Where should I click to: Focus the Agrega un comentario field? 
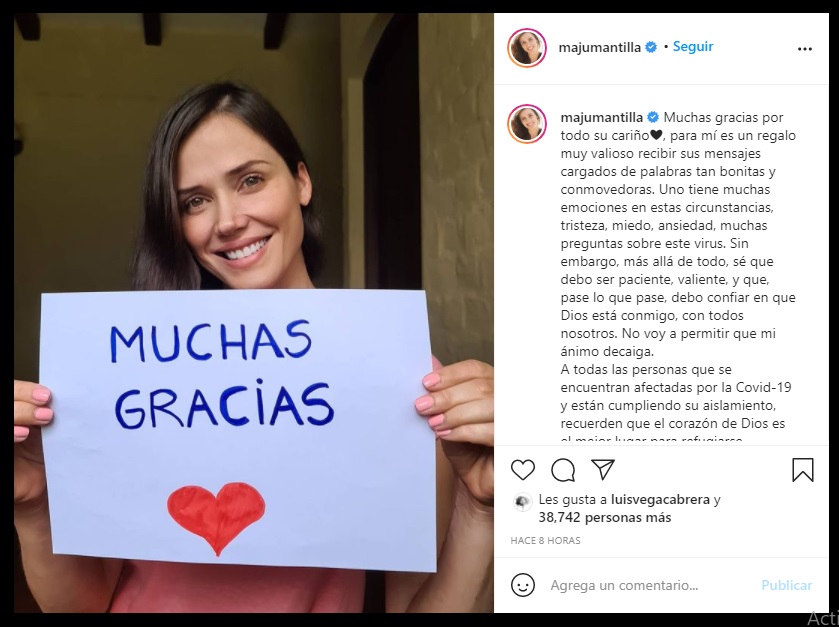(x=650, y=585)
